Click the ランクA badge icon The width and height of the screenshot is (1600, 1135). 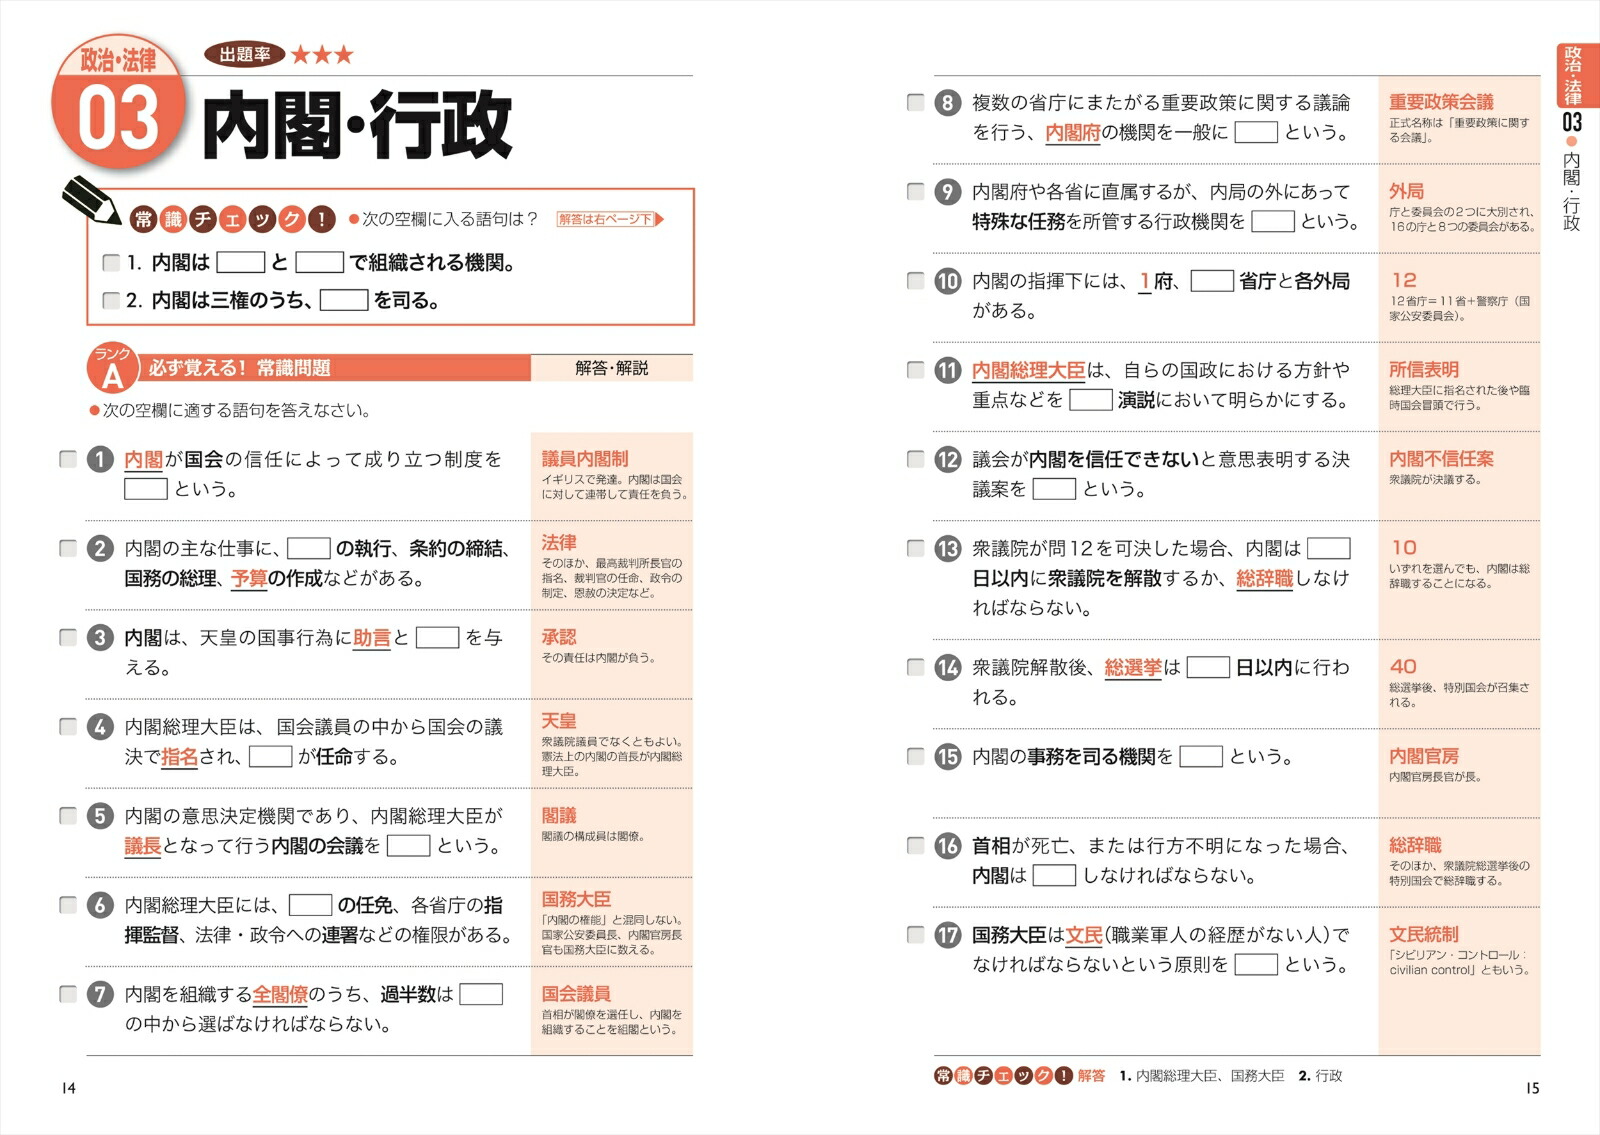pos(112,367)
